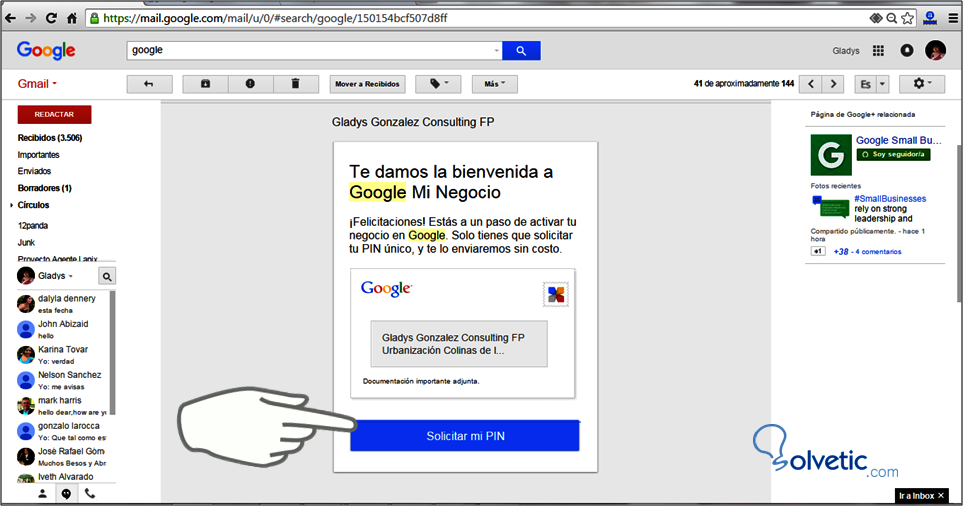
Task: Open Borradores (1) folder
Action: (44, 188)
